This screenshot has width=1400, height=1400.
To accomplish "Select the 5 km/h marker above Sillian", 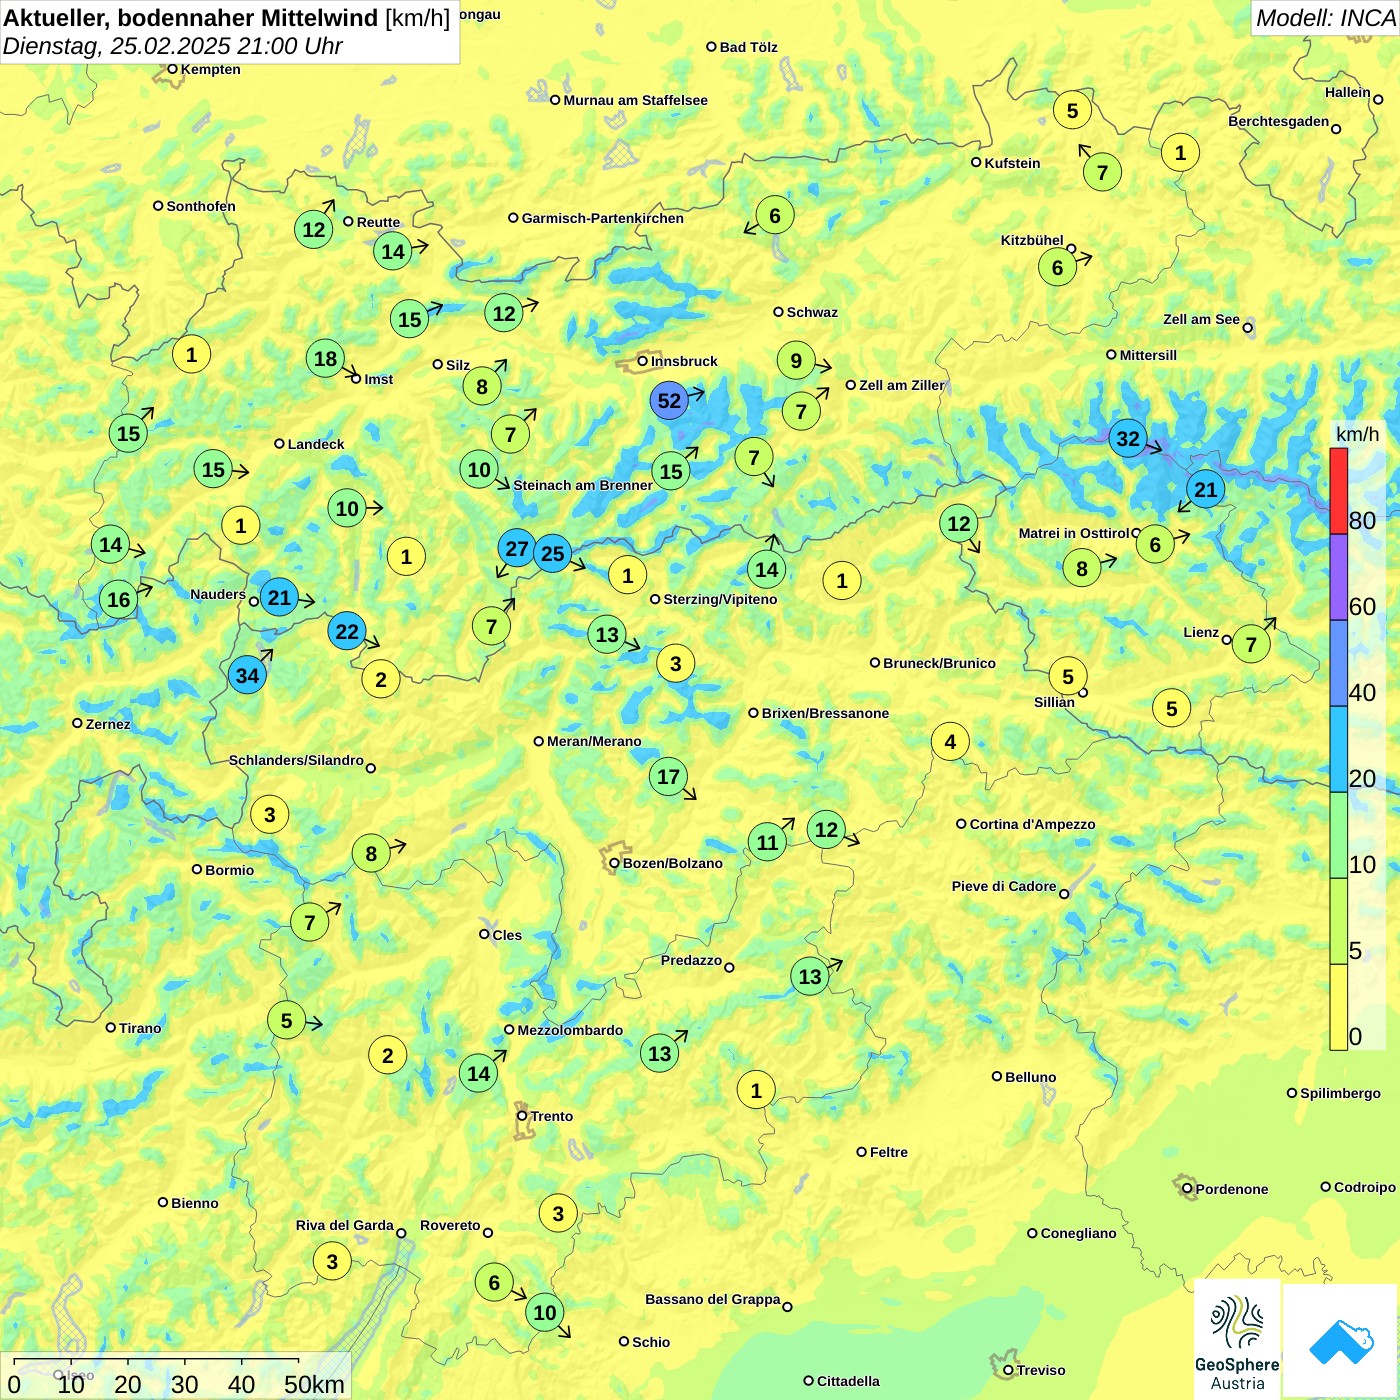I will tap(1068, 676).
